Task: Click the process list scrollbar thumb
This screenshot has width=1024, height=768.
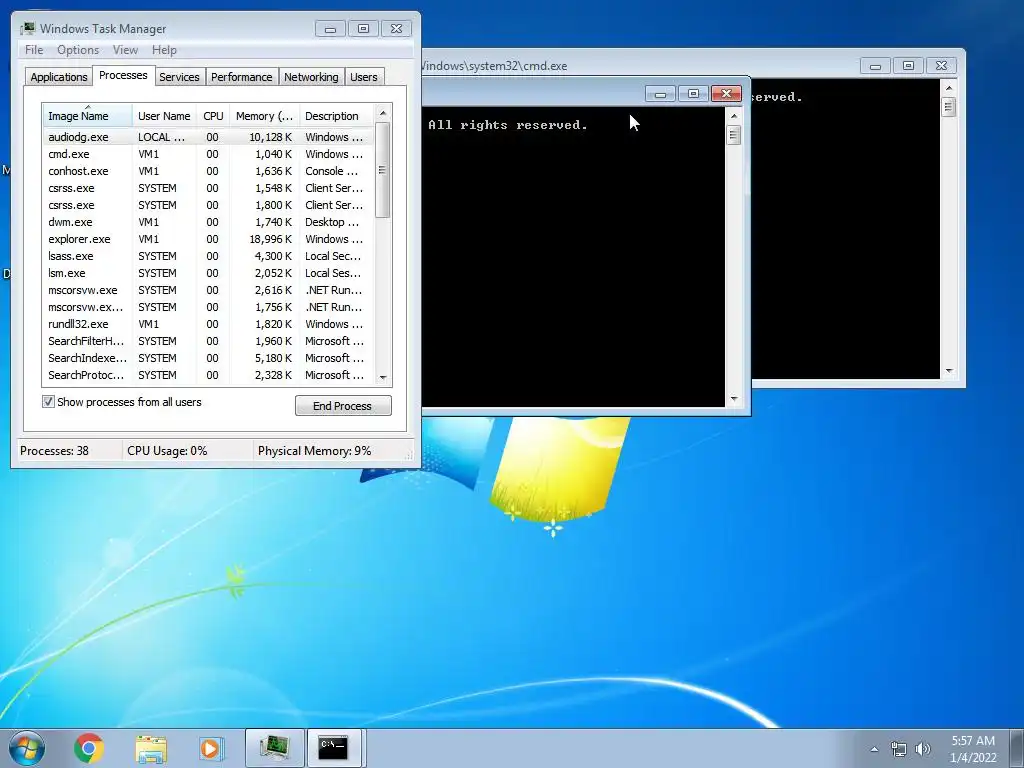Action: tap(383, 170)
